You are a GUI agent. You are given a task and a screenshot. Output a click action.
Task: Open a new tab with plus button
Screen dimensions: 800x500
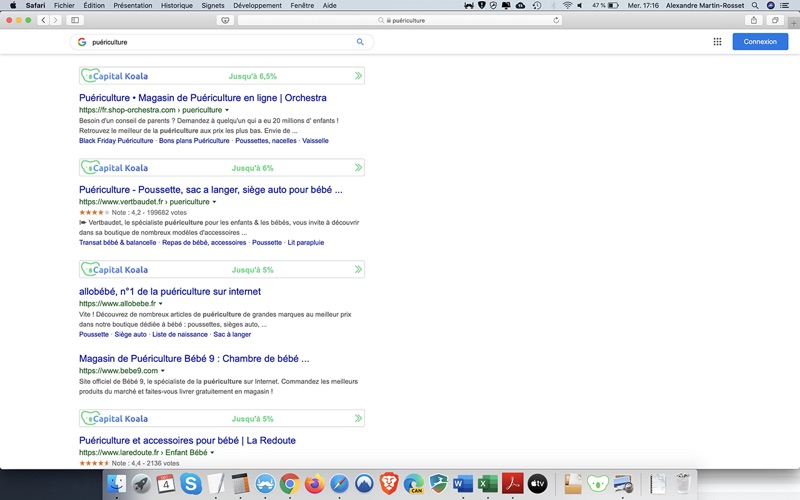click(x=793, y=22)
